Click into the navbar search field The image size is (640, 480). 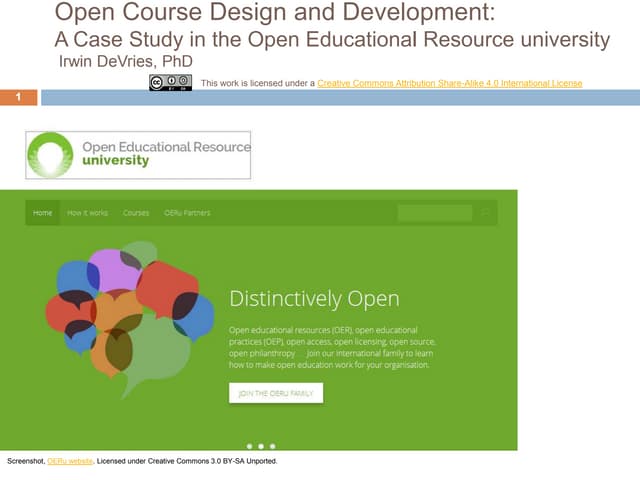434,213
